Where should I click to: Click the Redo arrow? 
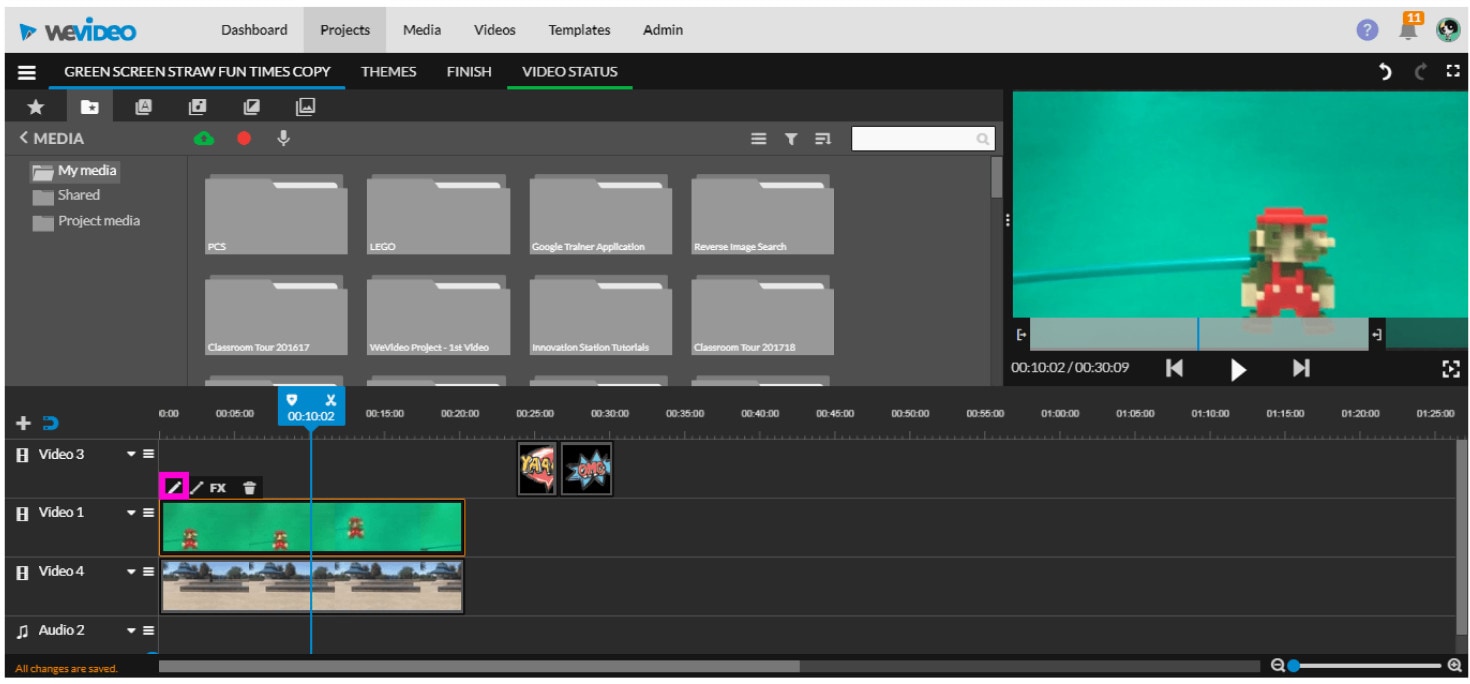click(1420, 72)
